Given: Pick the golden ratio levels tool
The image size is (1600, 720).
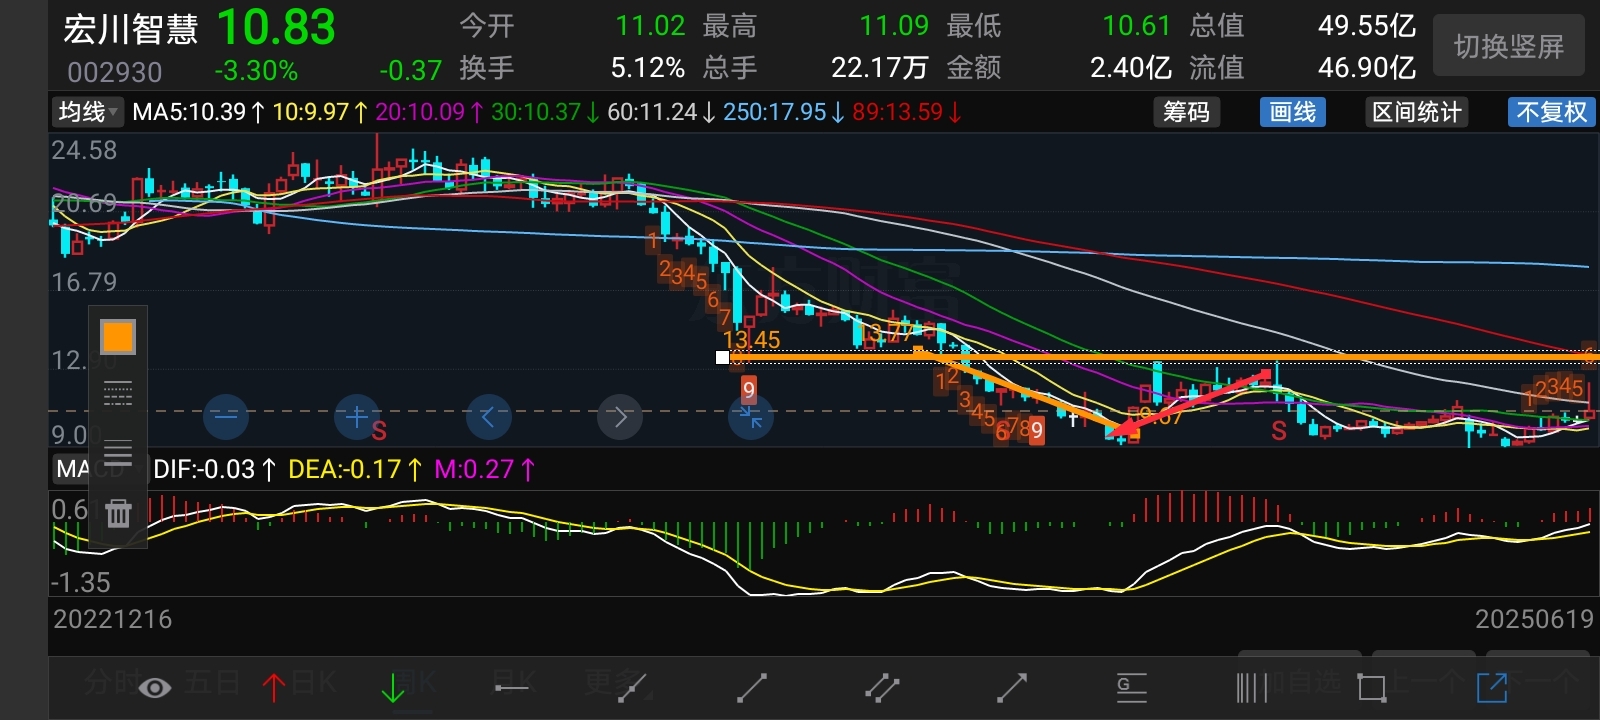Looking at the screenshot, I should click(x=1132, y=688).
